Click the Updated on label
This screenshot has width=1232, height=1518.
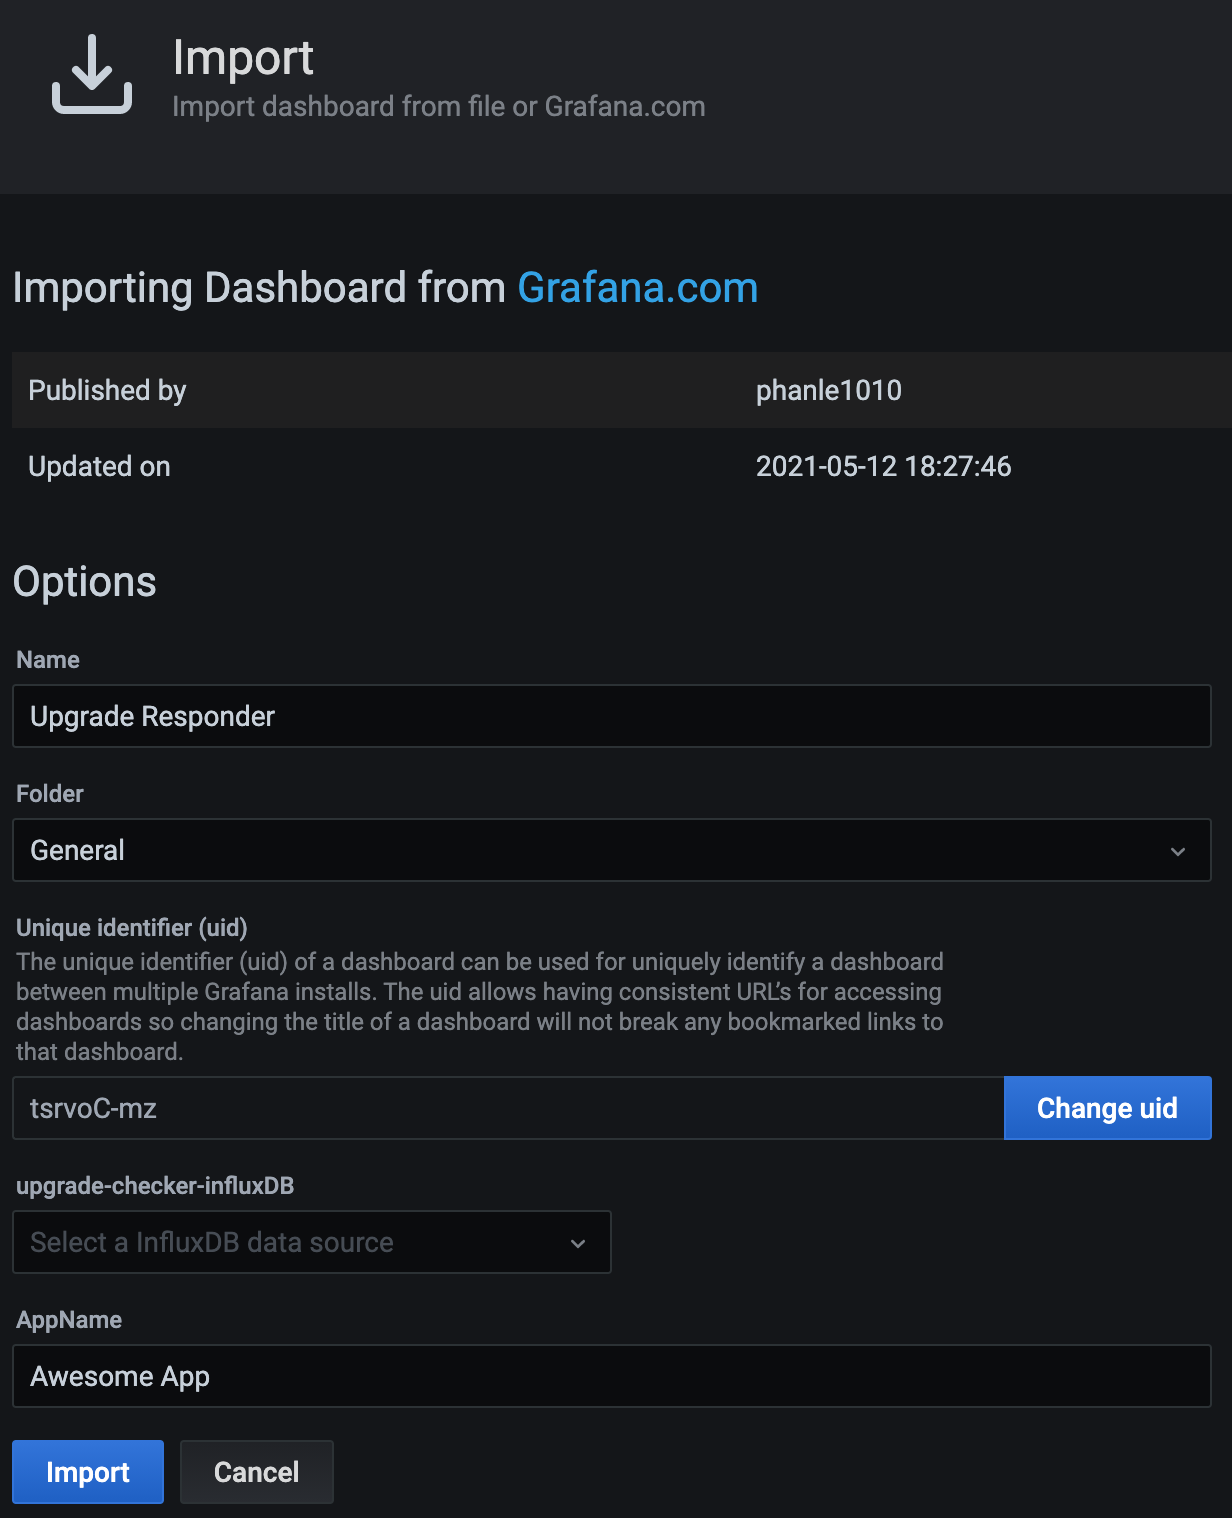click(99, 467)
